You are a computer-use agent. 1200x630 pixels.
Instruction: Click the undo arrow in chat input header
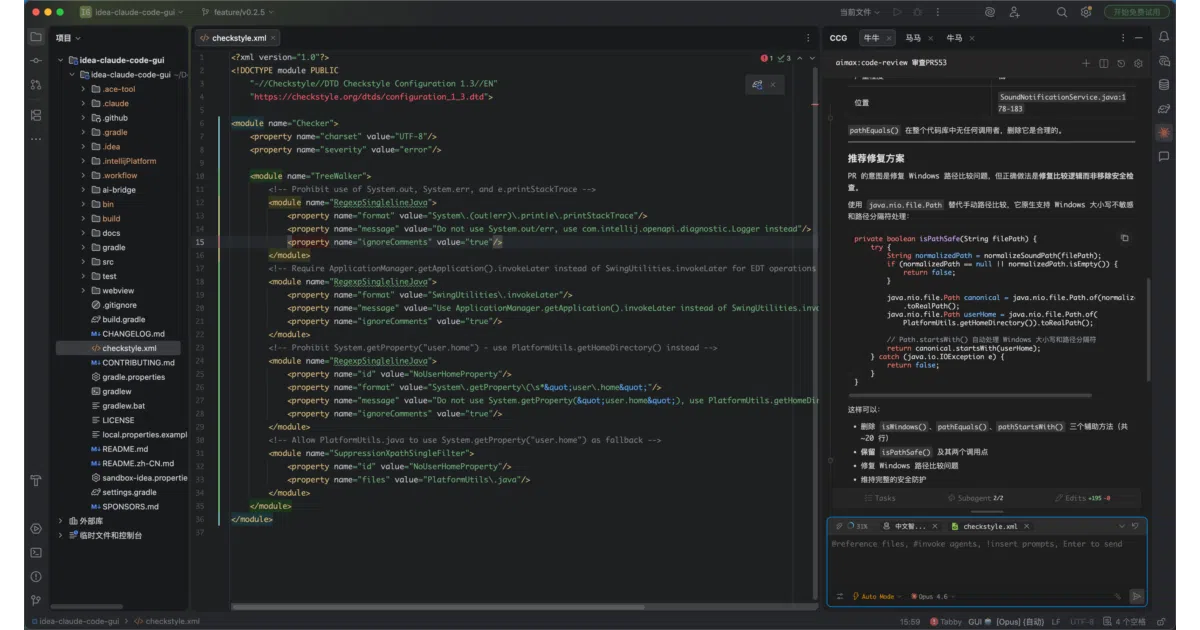[x=1135, y=525]
